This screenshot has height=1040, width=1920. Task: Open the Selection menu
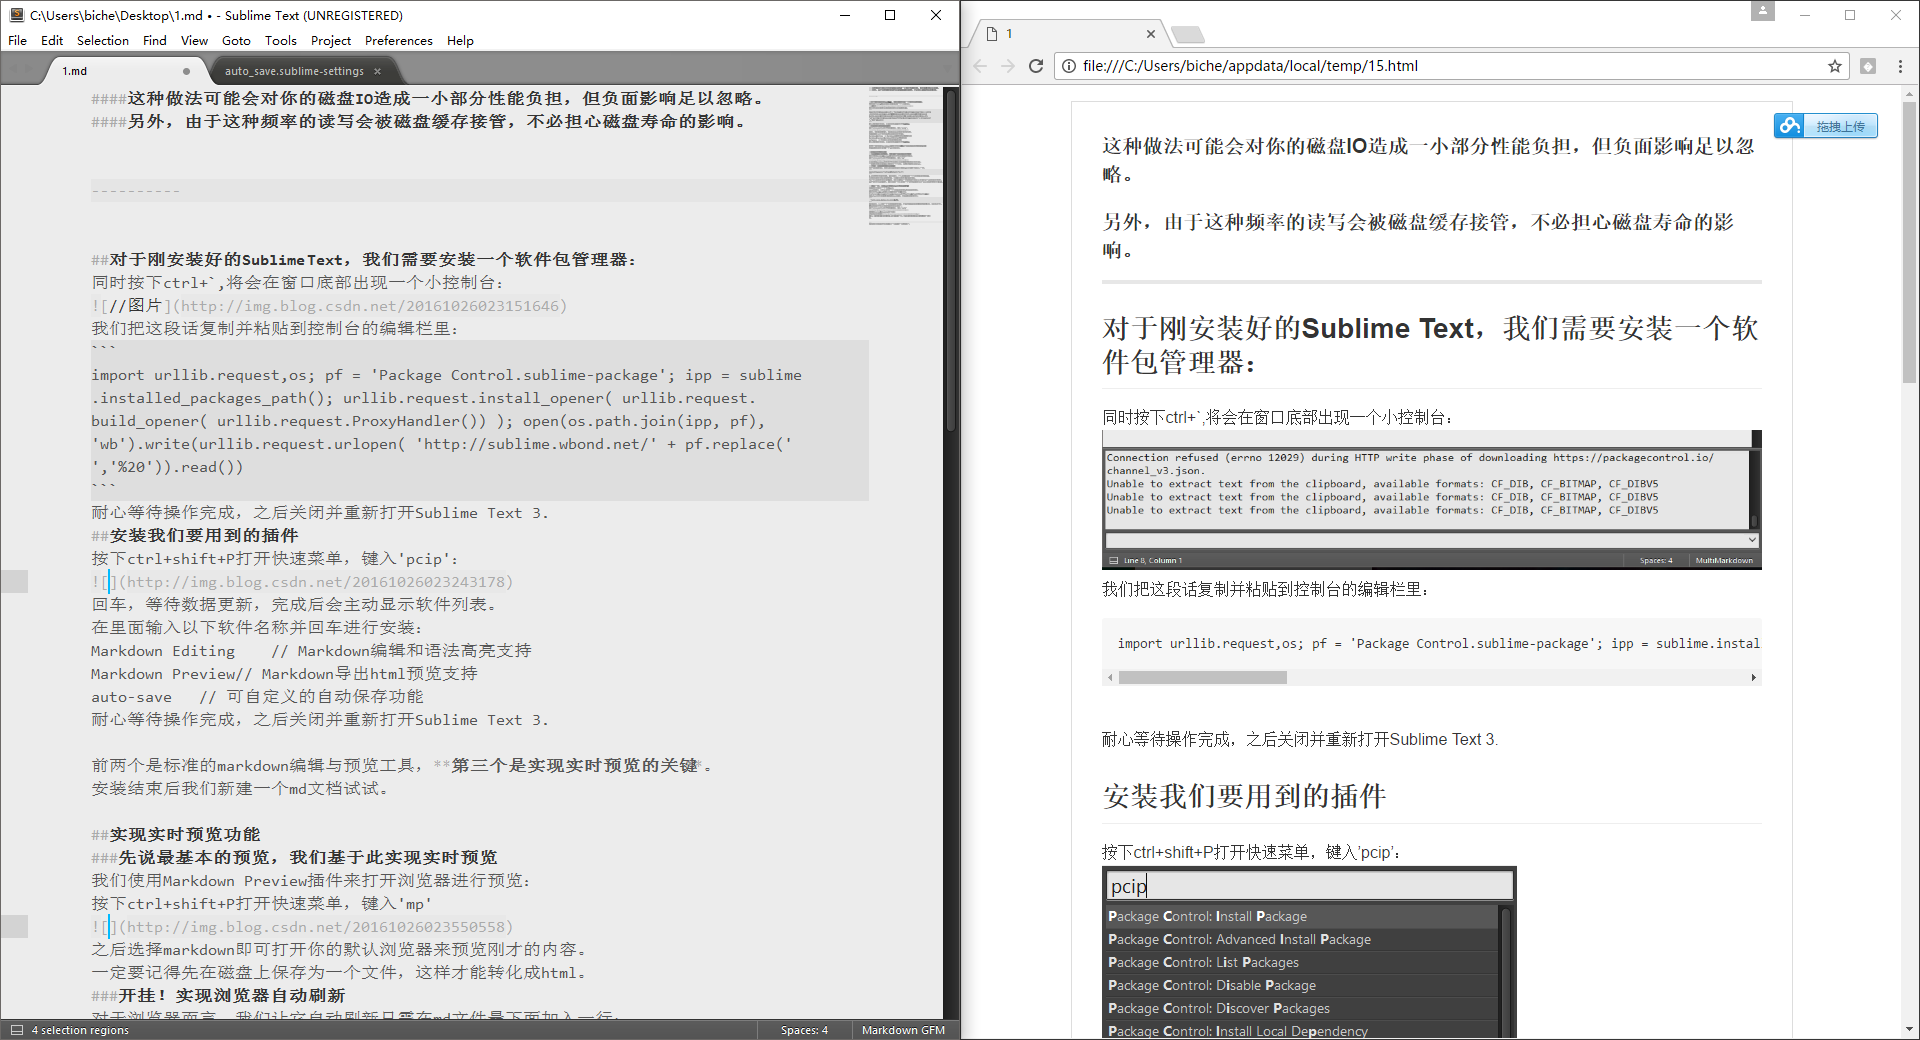103,41
